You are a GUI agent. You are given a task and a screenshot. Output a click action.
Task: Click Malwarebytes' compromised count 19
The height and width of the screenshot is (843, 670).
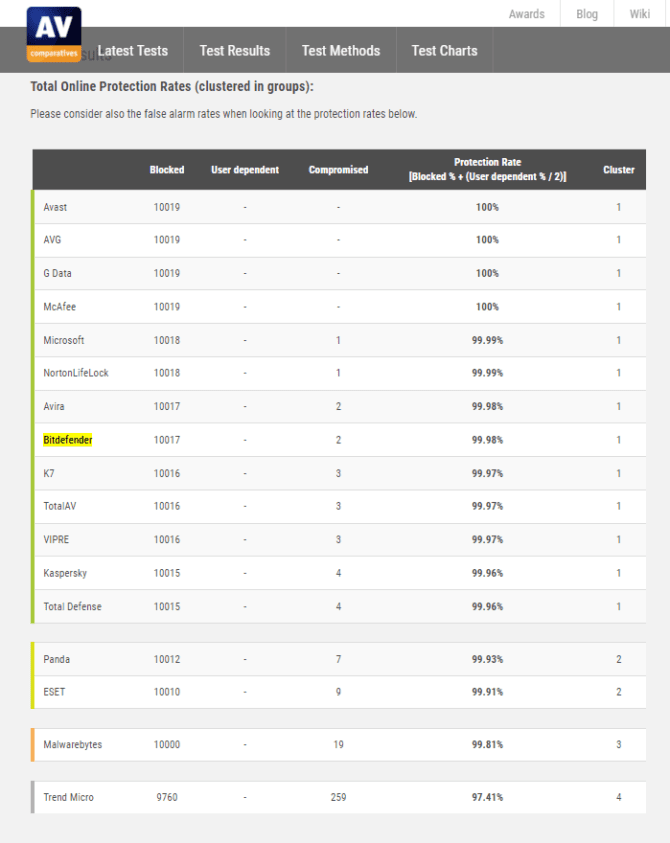tap(338, 745)
